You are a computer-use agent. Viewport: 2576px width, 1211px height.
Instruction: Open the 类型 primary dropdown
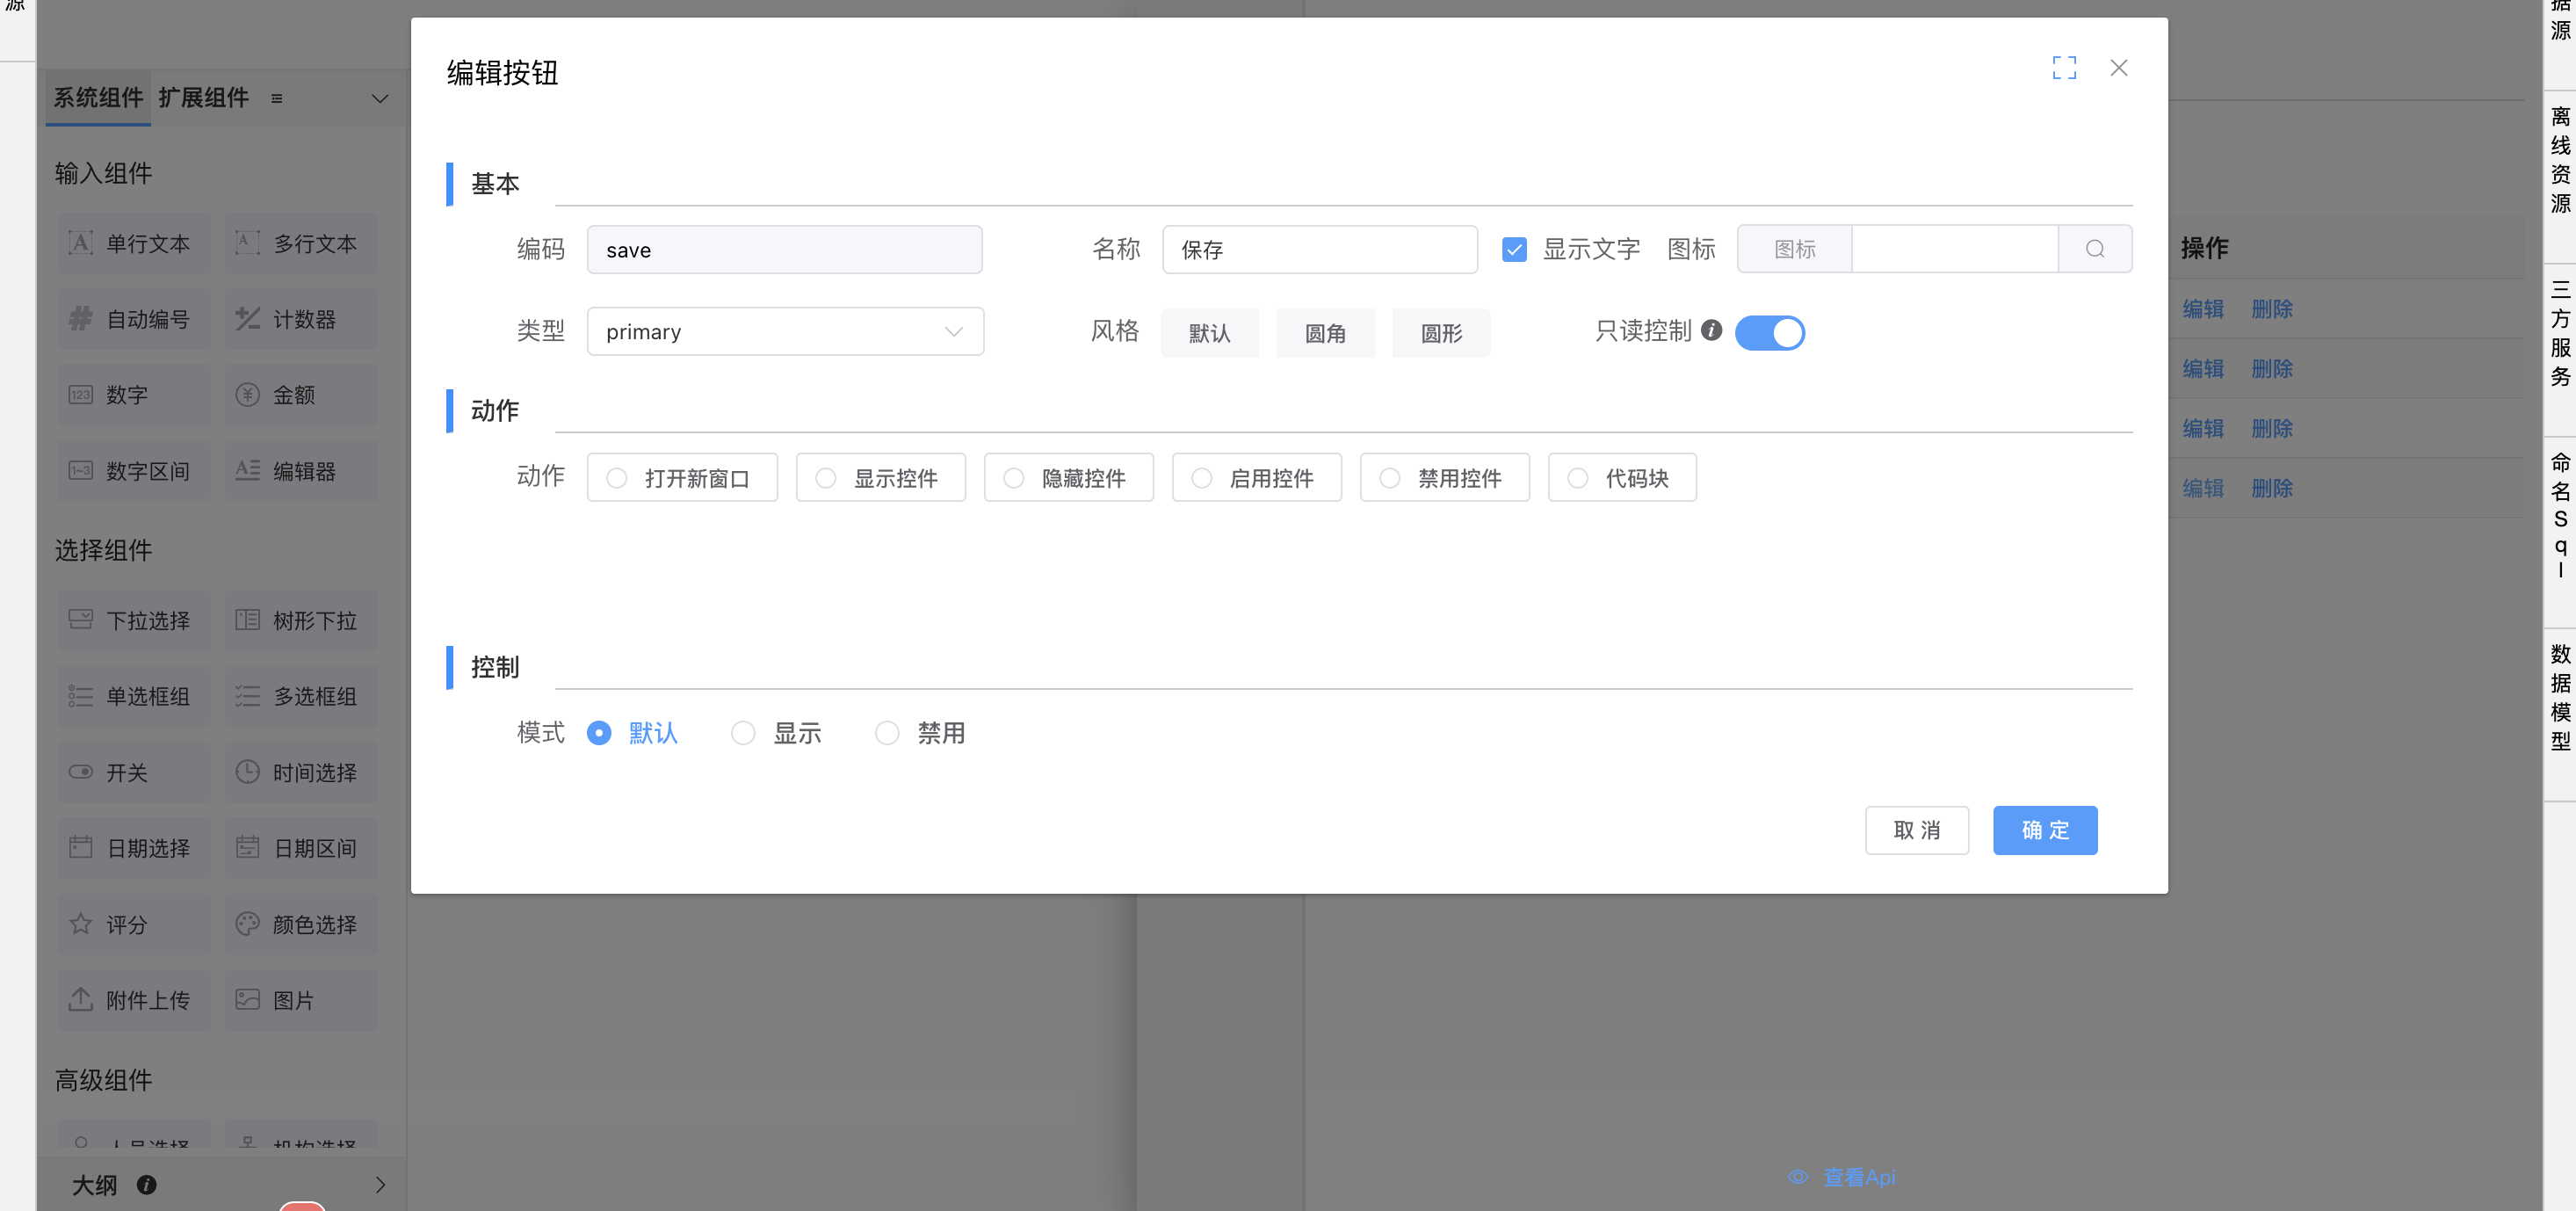[x=785, y=332]
